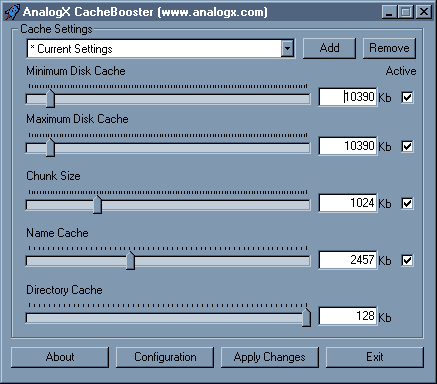Screen dimensions: 437x384
Task: Focus the Name Cache 2457 value field
Action: click(x=348, y=260)
